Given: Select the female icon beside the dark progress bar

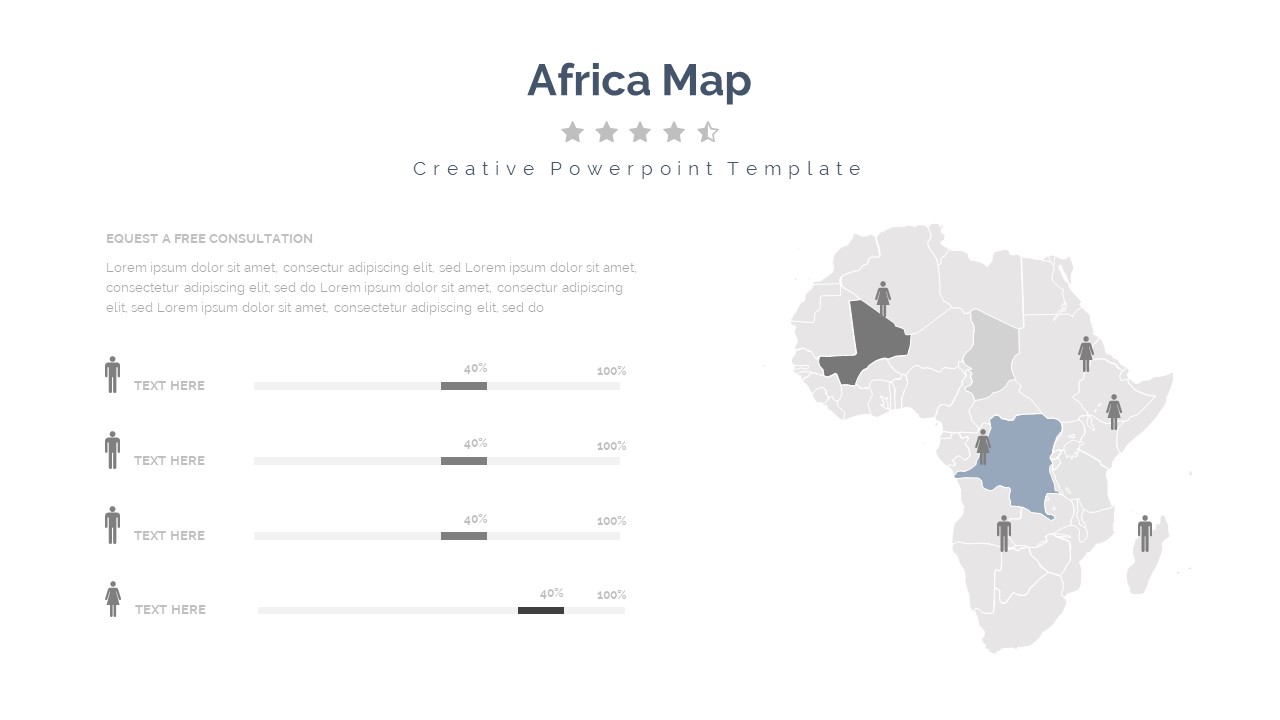Looking at the screenshot, I should click(x=113, y=599).
